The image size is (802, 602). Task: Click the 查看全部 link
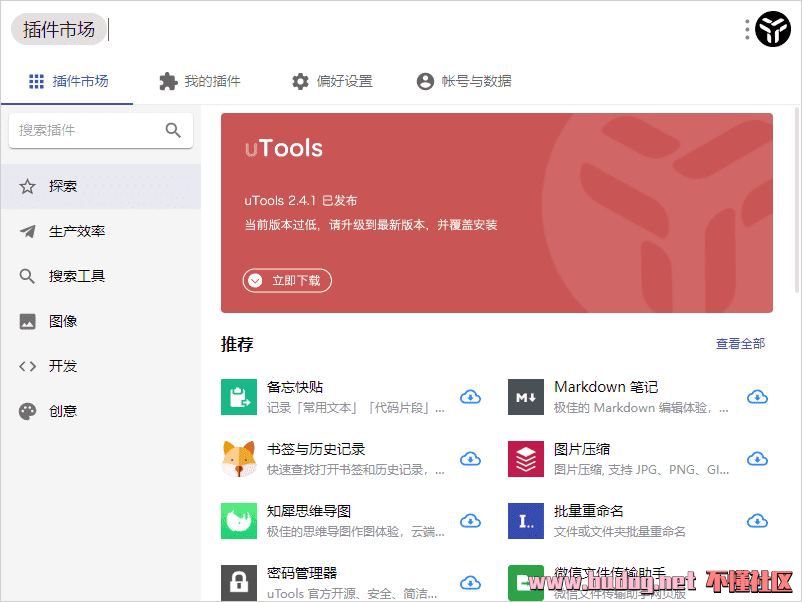[740, 344]
